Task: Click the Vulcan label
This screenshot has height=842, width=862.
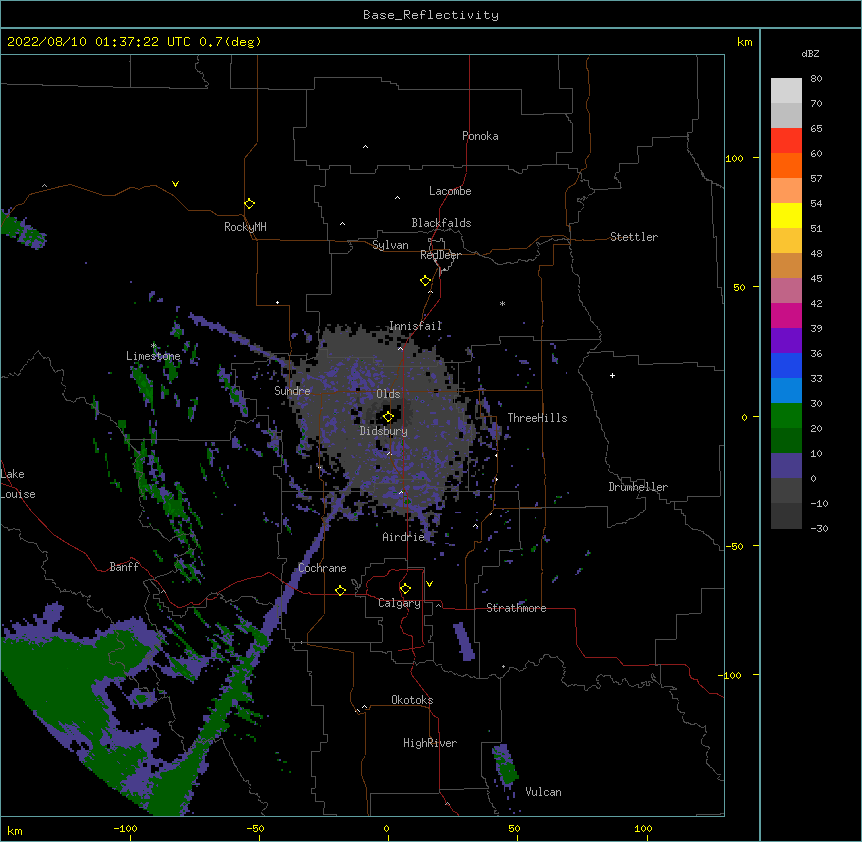Action: point(543,792)
